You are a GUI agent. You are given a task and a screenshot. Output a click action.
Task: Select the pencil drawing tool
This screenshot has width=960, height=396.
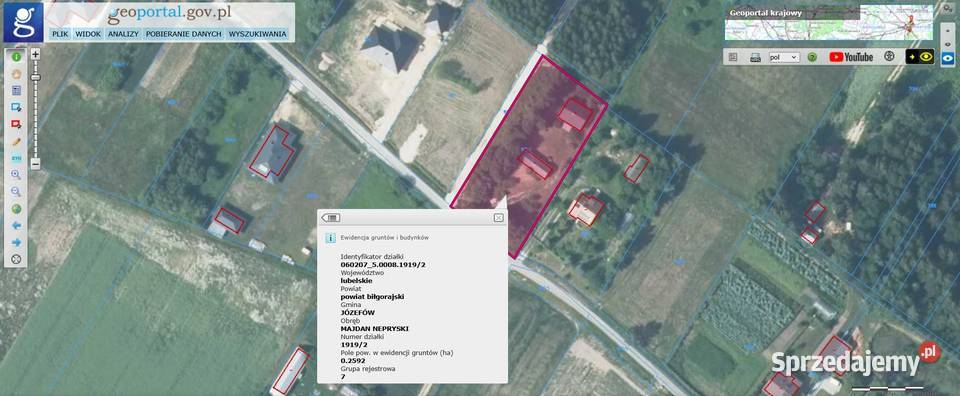[x=16, y=141]
